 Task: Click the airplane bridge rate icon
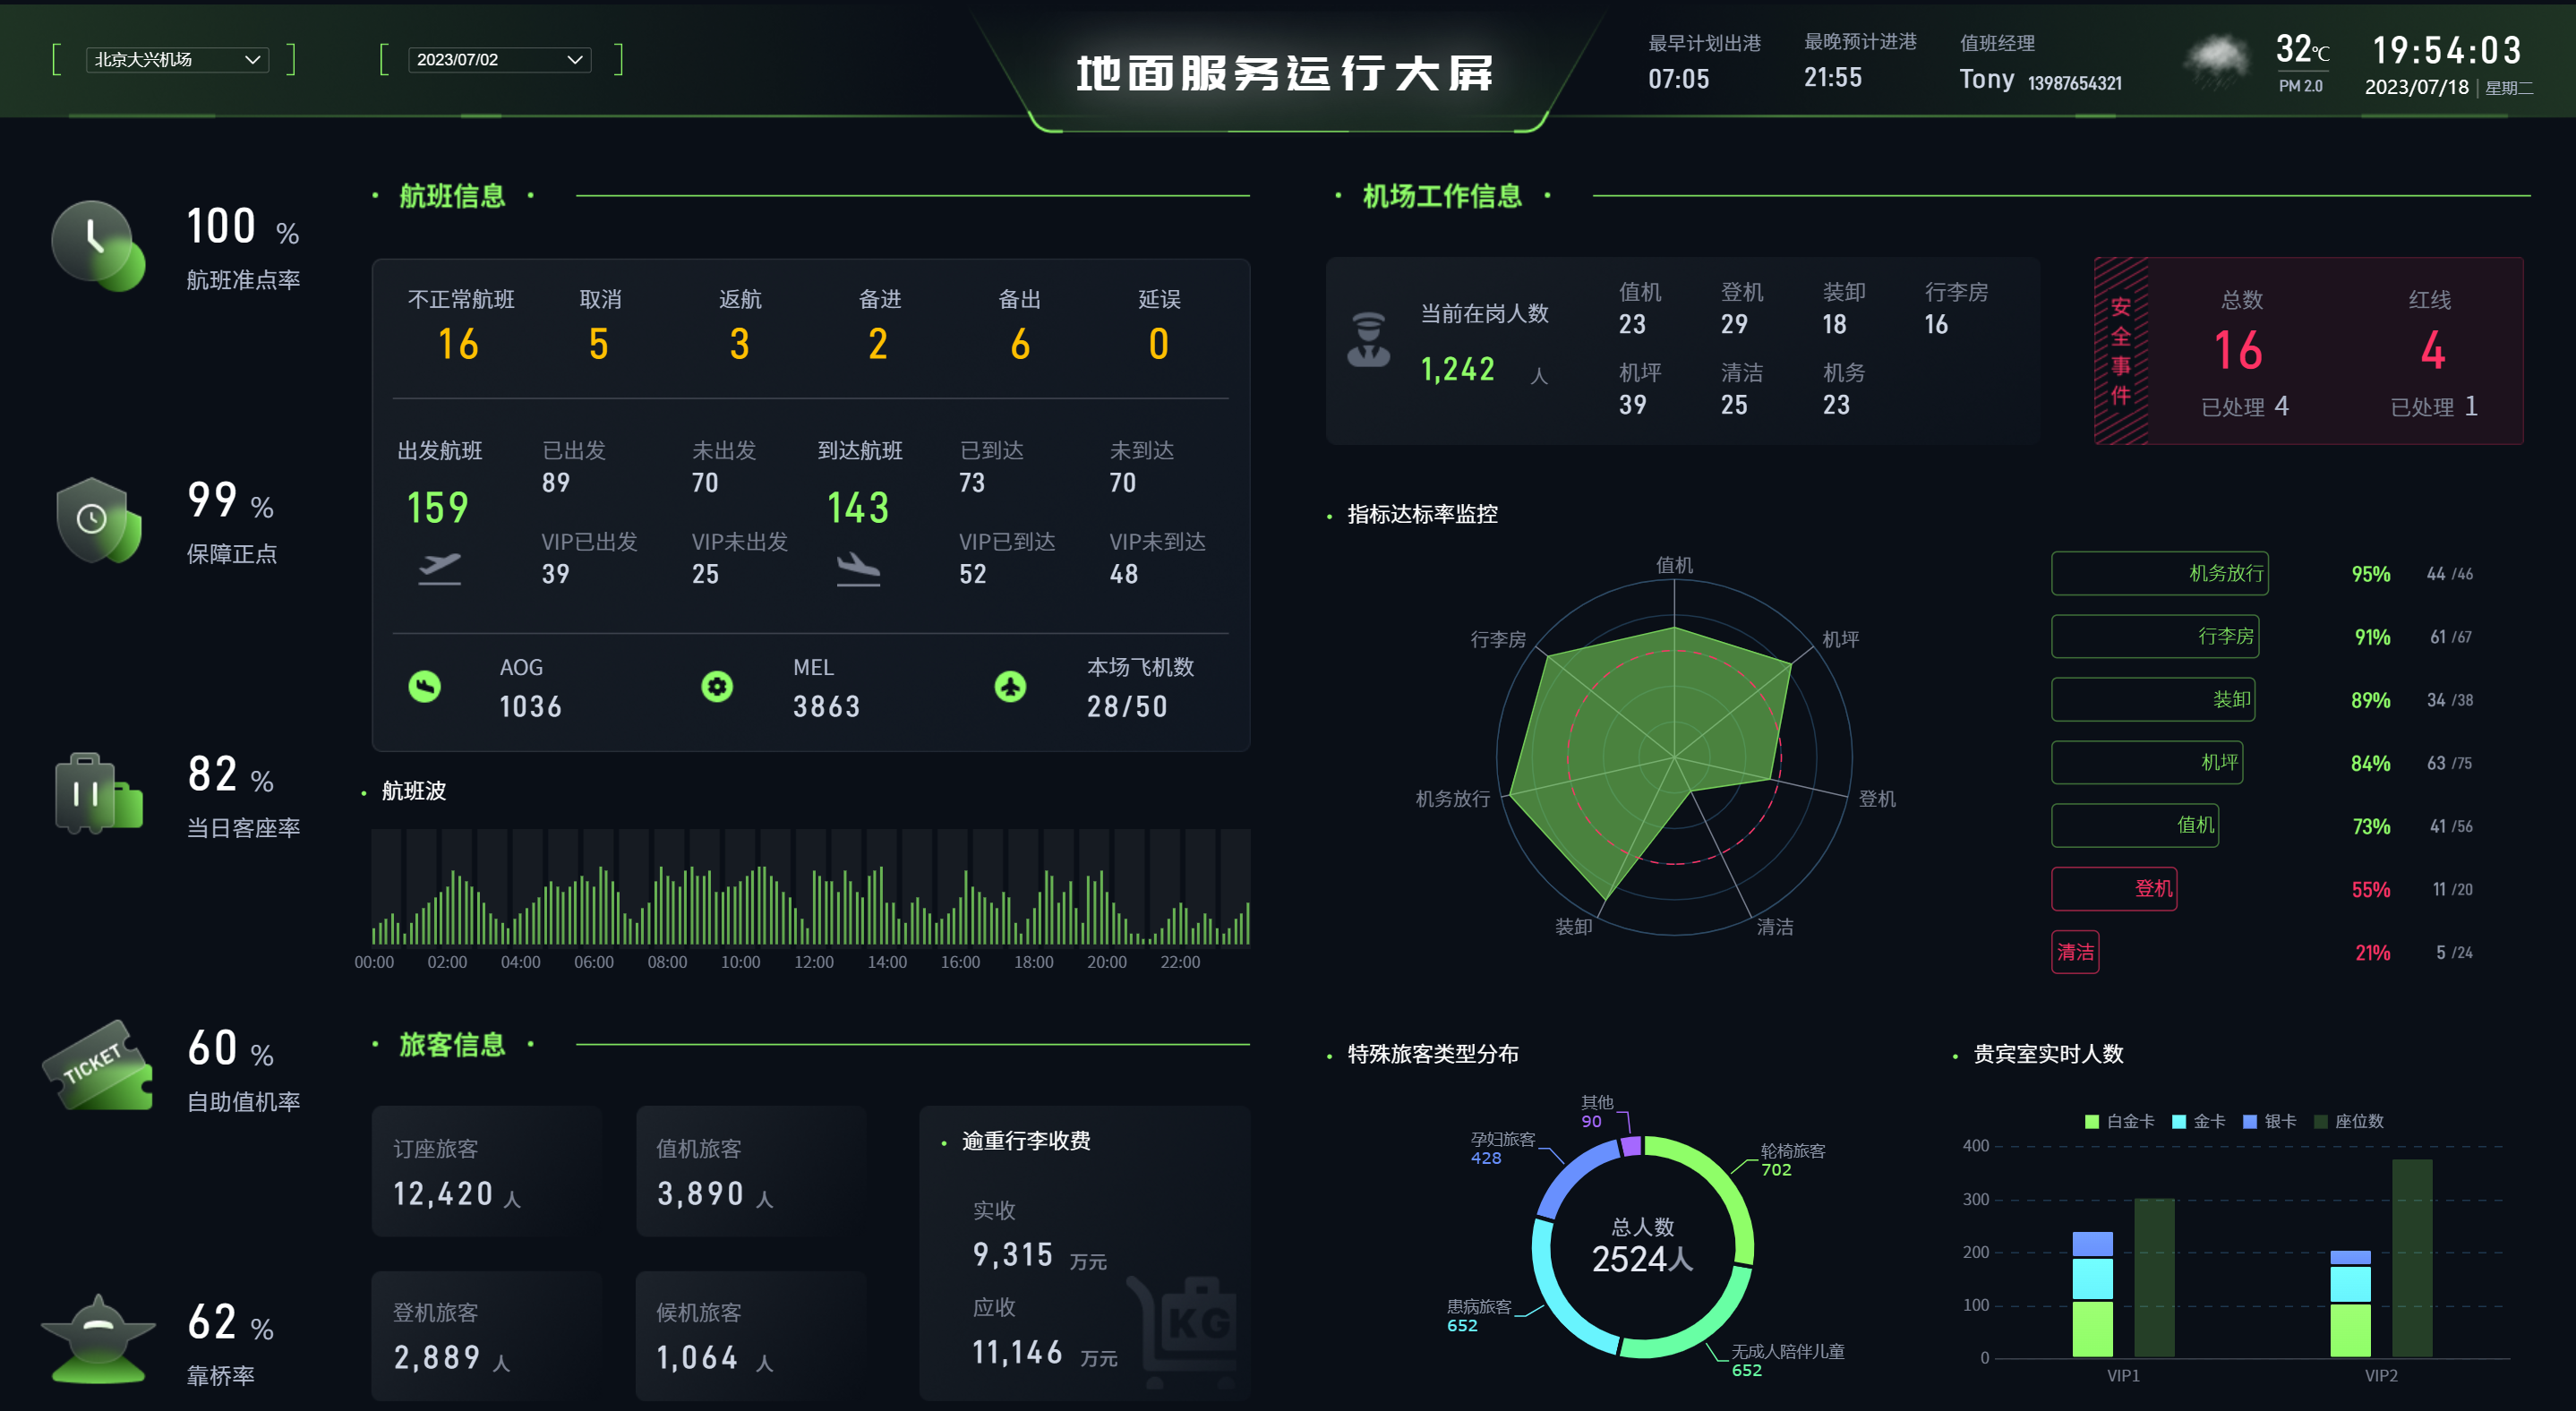point(97,1338)
